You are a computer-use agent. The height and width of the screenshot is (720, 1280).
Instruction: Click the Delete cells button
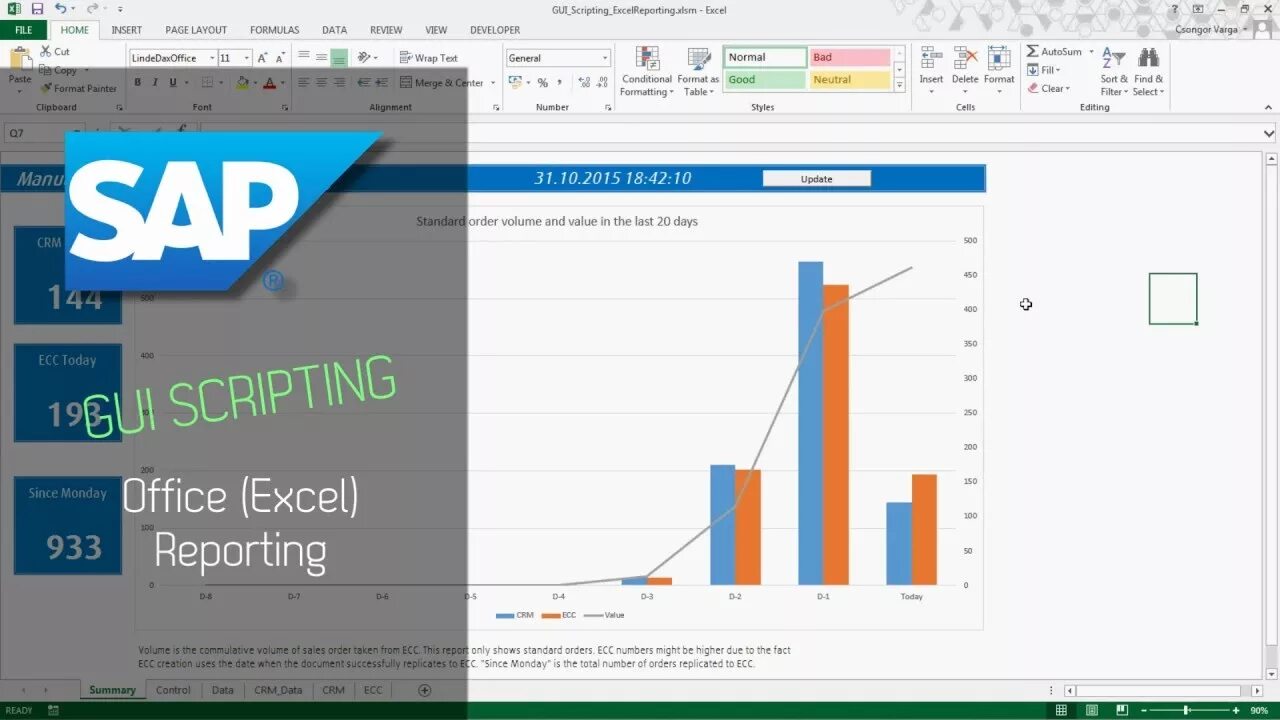(965, 71)
